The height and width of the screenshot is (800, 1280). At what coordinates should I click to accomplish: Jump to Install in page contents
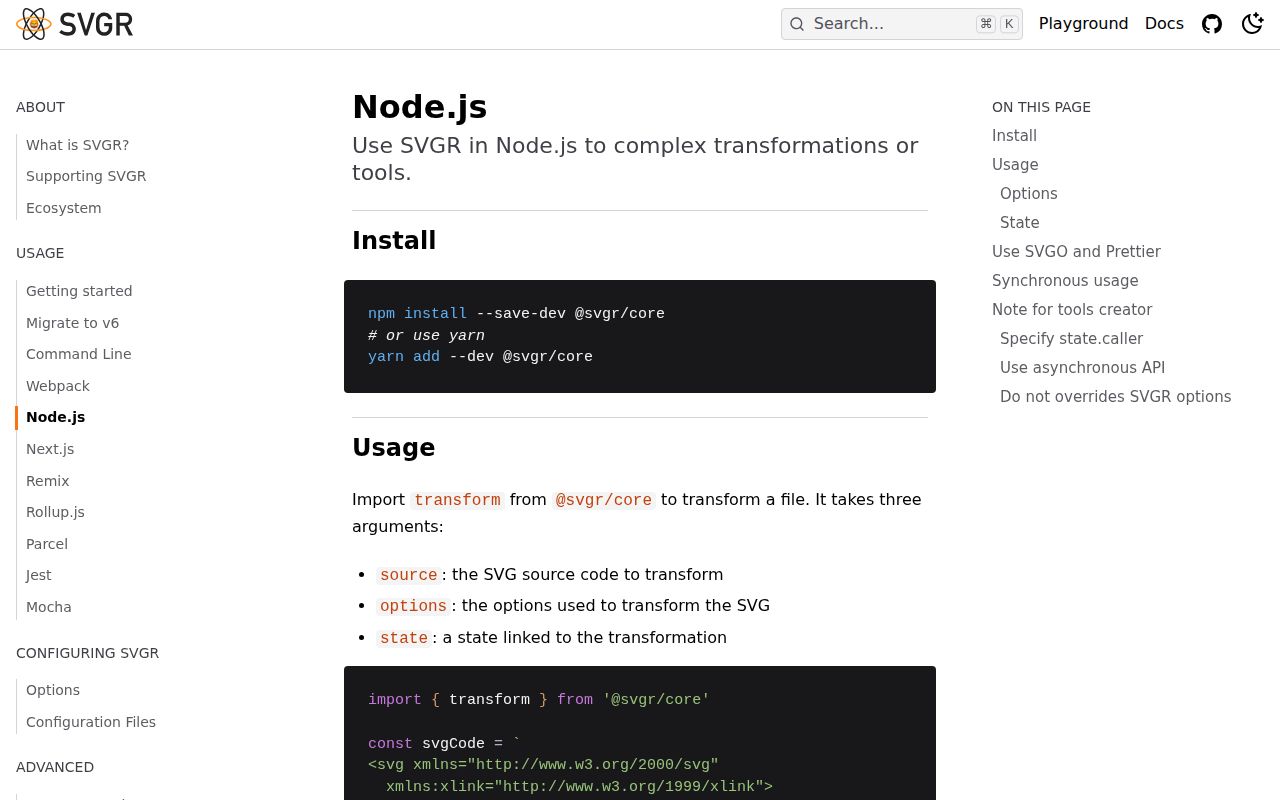[1014, 136]
